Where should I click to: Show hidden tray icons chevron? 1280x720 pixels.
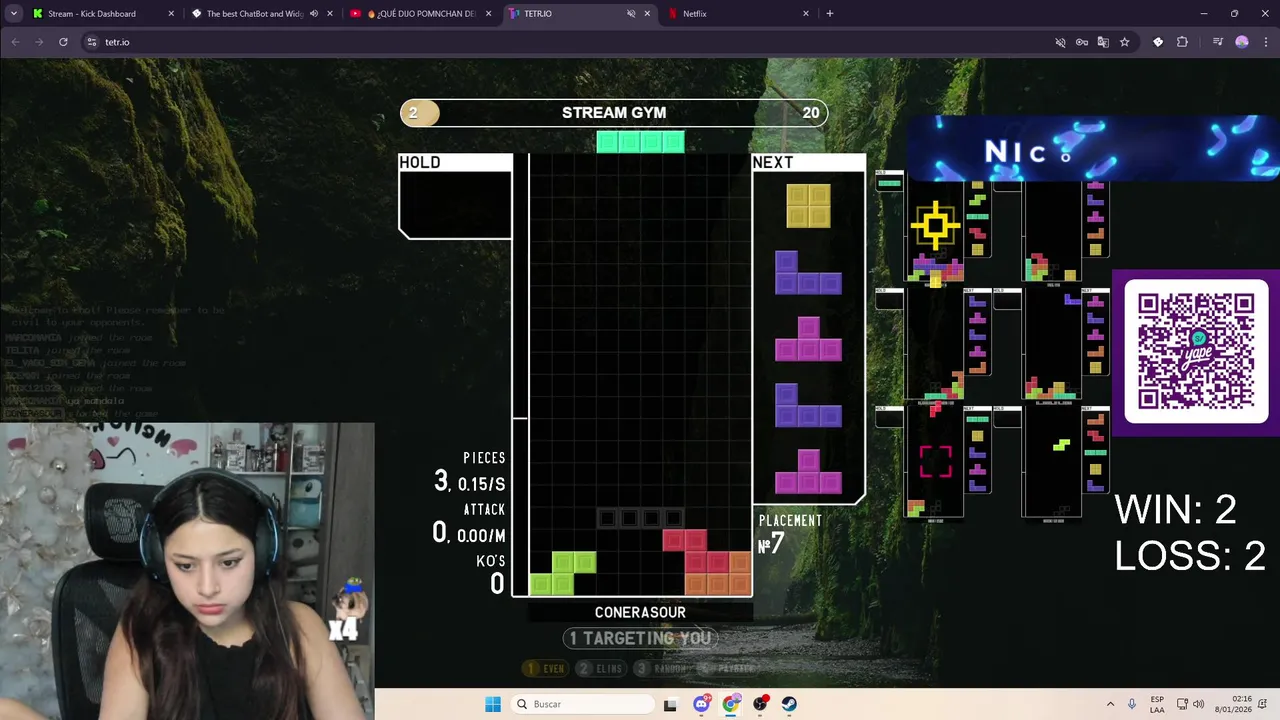point(1110,704)
